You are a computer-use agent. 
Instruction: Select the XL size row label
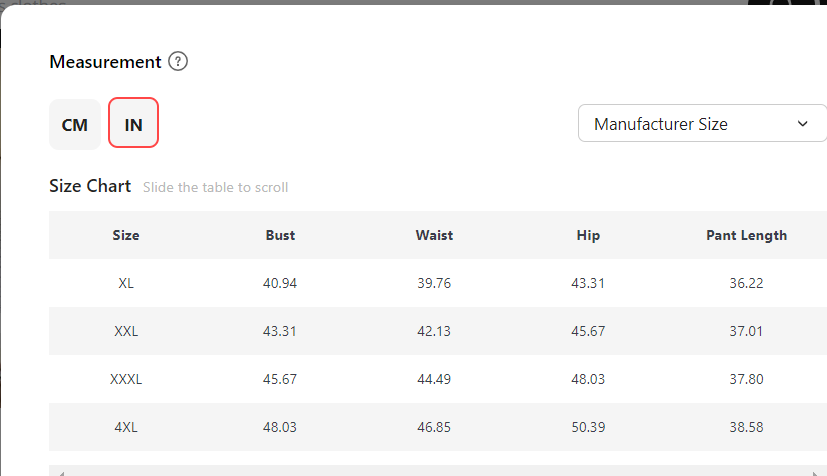pyautogui.click(x=126, y=283)
